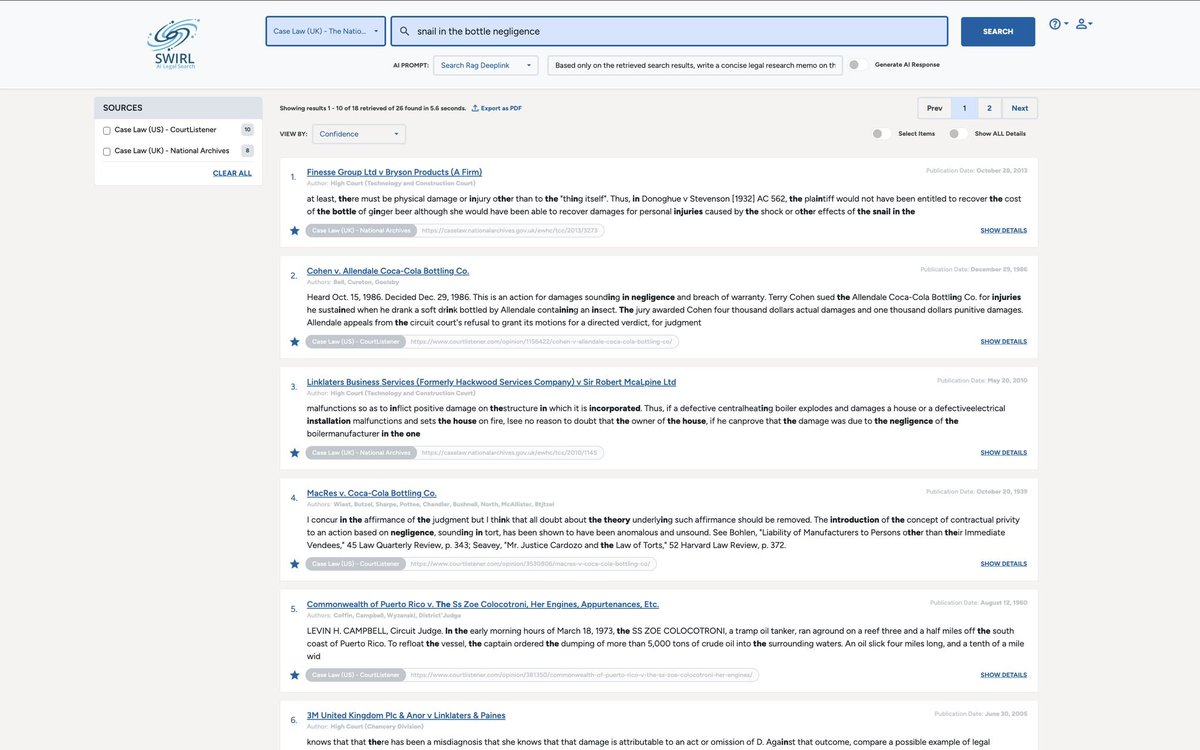Click the SOURCES panel header

178,108
